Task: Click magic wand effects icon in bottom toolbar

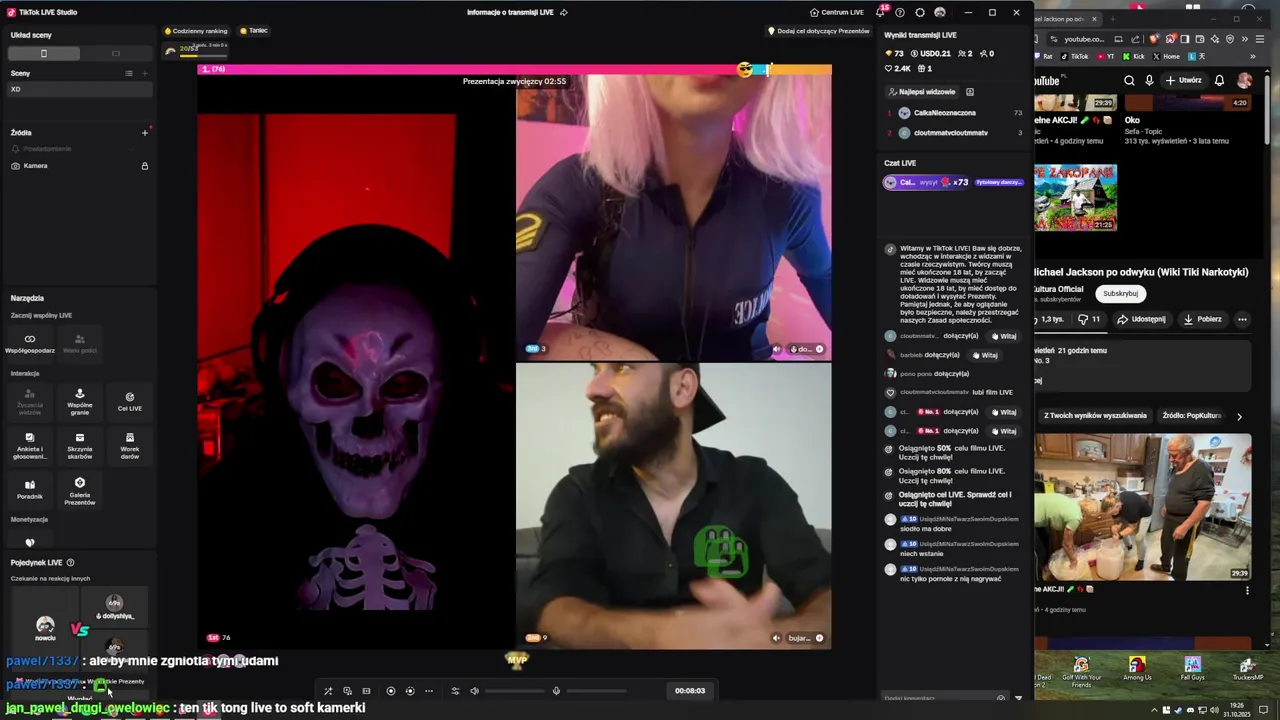Action: (328, 691)
